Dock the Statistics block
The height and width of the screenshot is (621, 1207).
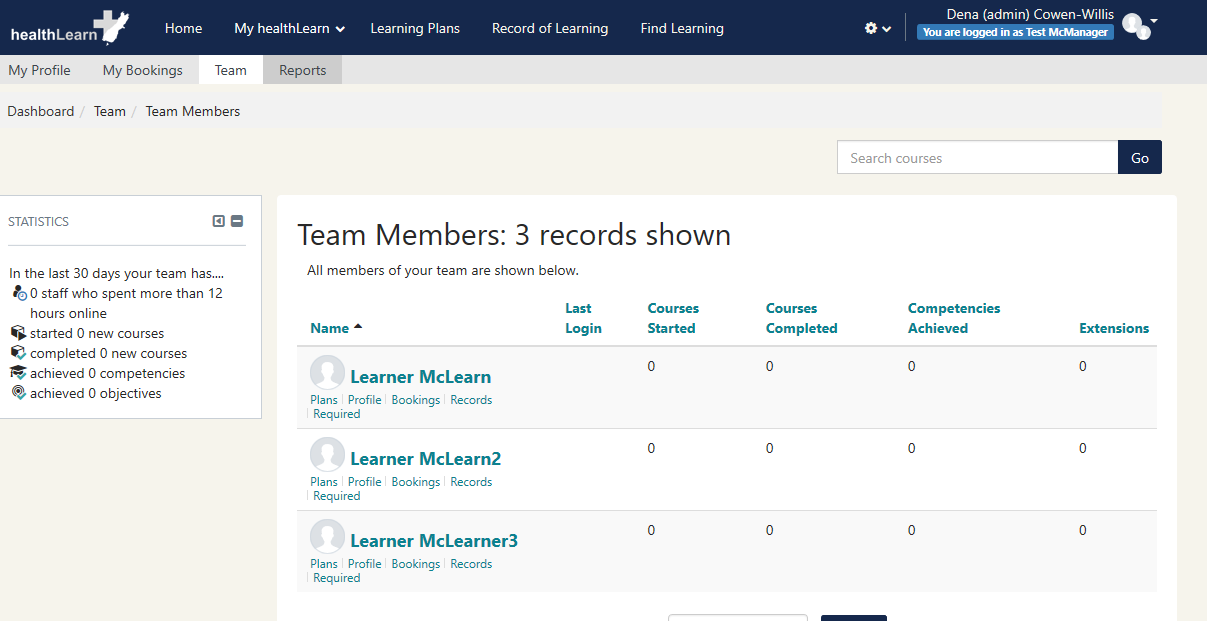click(219, 222)
